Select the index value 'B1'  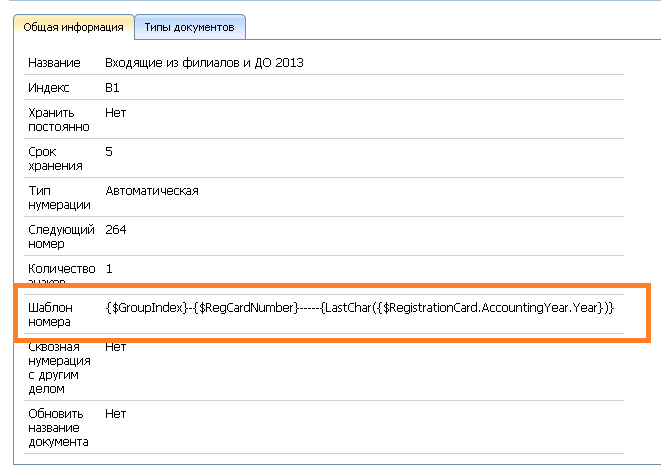click(x=112, y=88)
